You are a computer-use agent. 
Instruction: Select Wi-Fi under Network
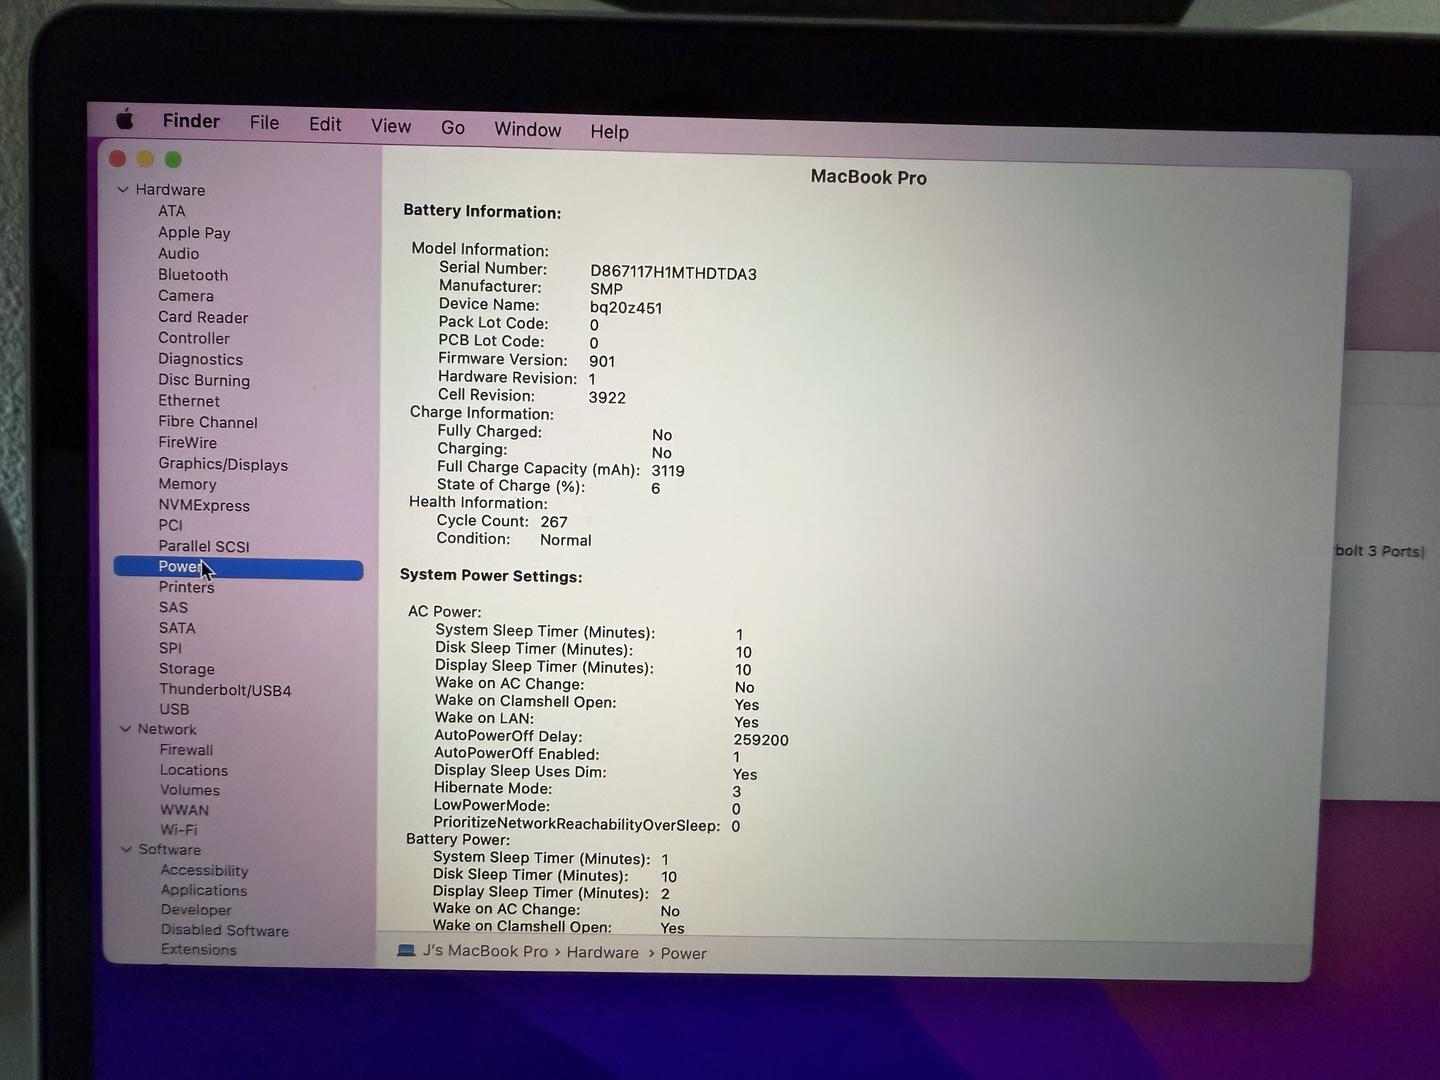(179, 829)
